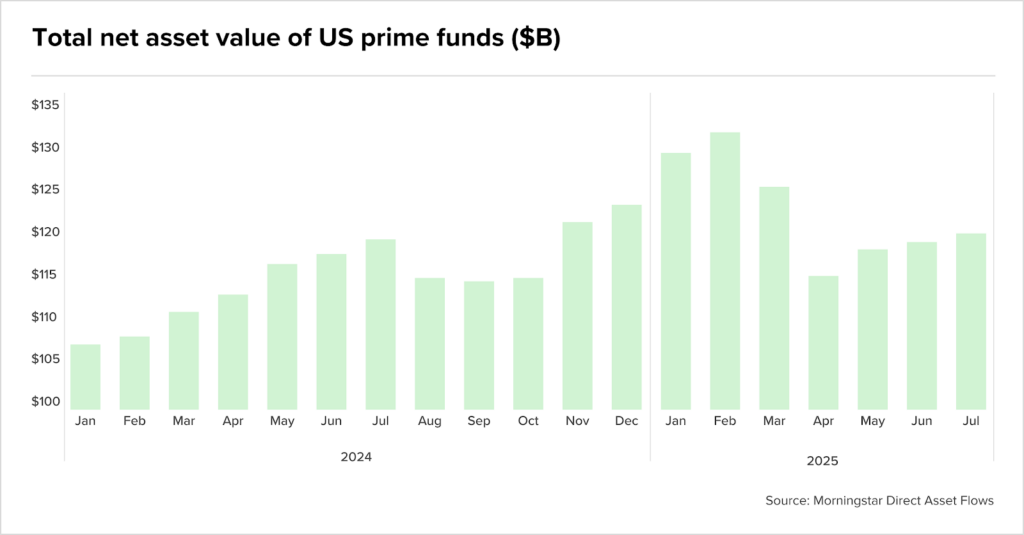The width and height of the screenshot is (1024, 535).
Task: Click the February 2025 peak bar
Action: (x=725, y=271)
